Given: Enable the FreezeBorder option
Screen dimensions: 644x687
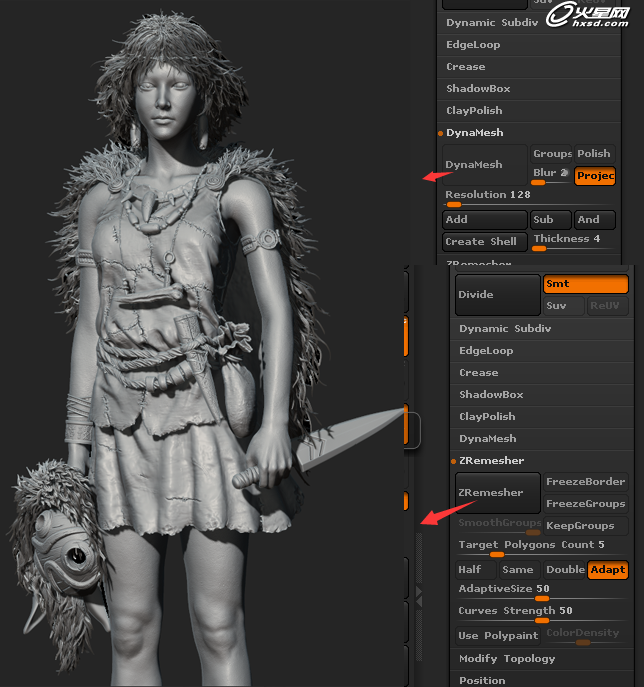Looking at the screenshot, I should pos(586,482).
